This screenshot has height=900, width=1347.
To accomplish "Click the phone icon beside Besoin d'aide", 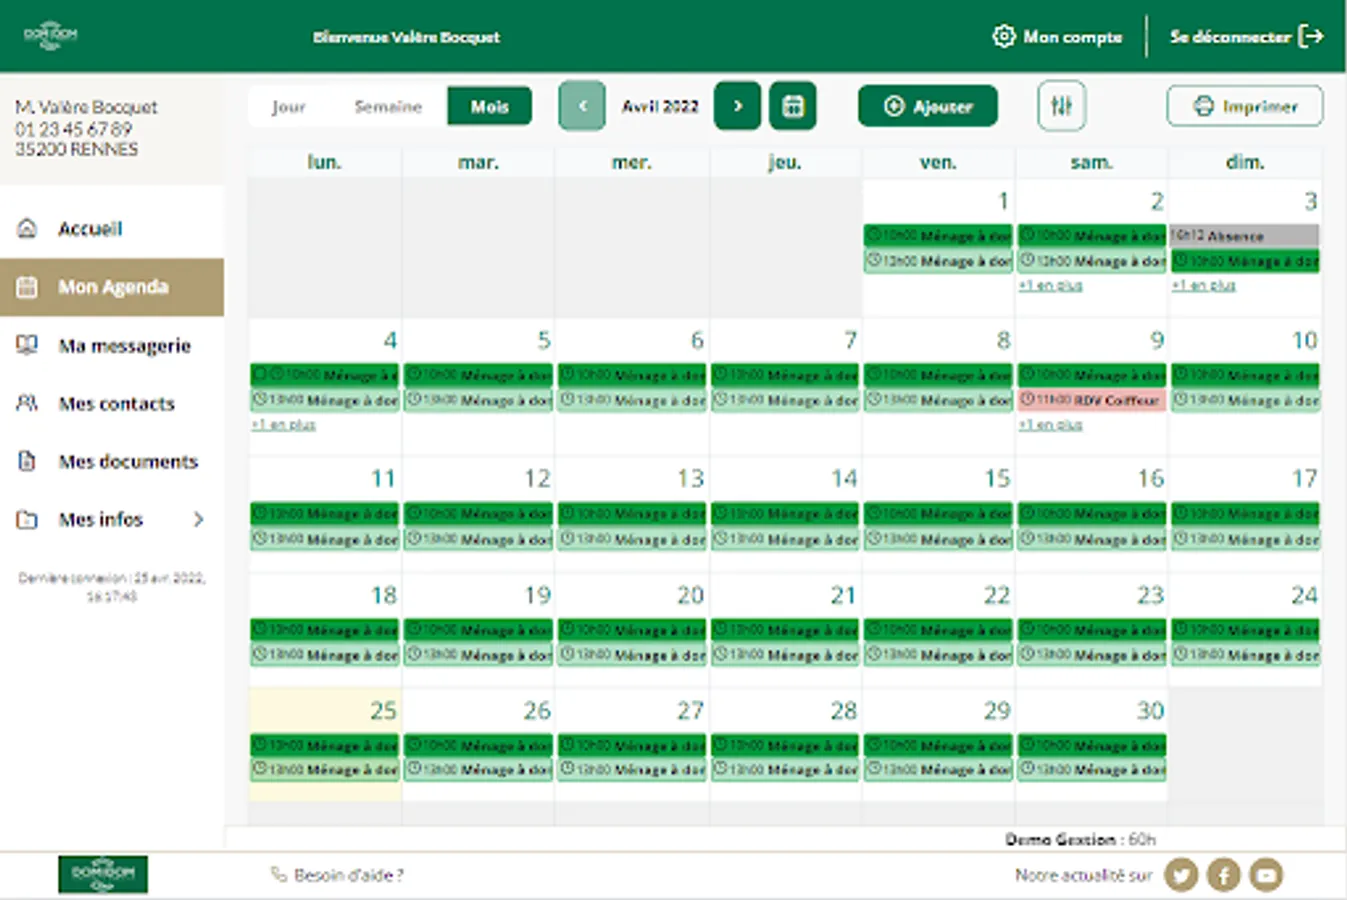I will pyautogui.click(x=279, y=875).
